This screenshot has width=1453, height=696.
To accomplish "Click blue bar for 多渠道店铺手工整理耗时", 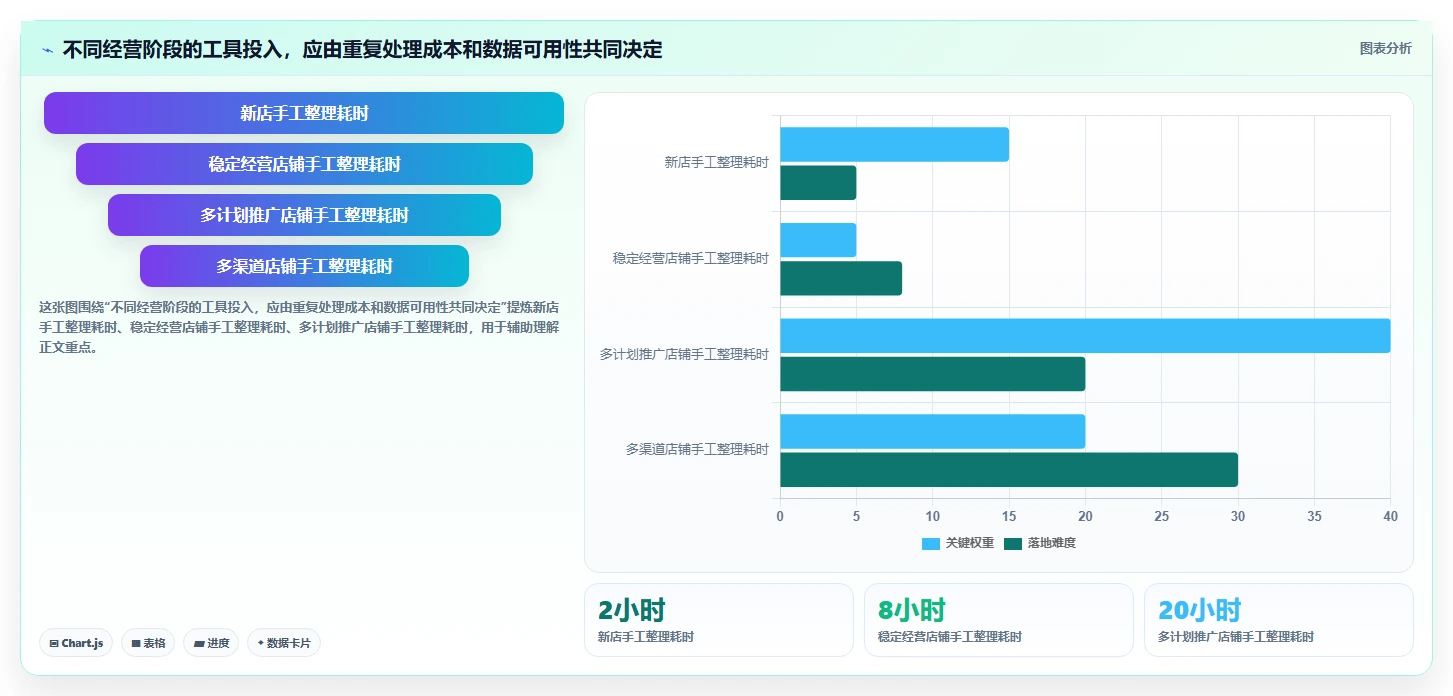I will [x=932, y=431].
